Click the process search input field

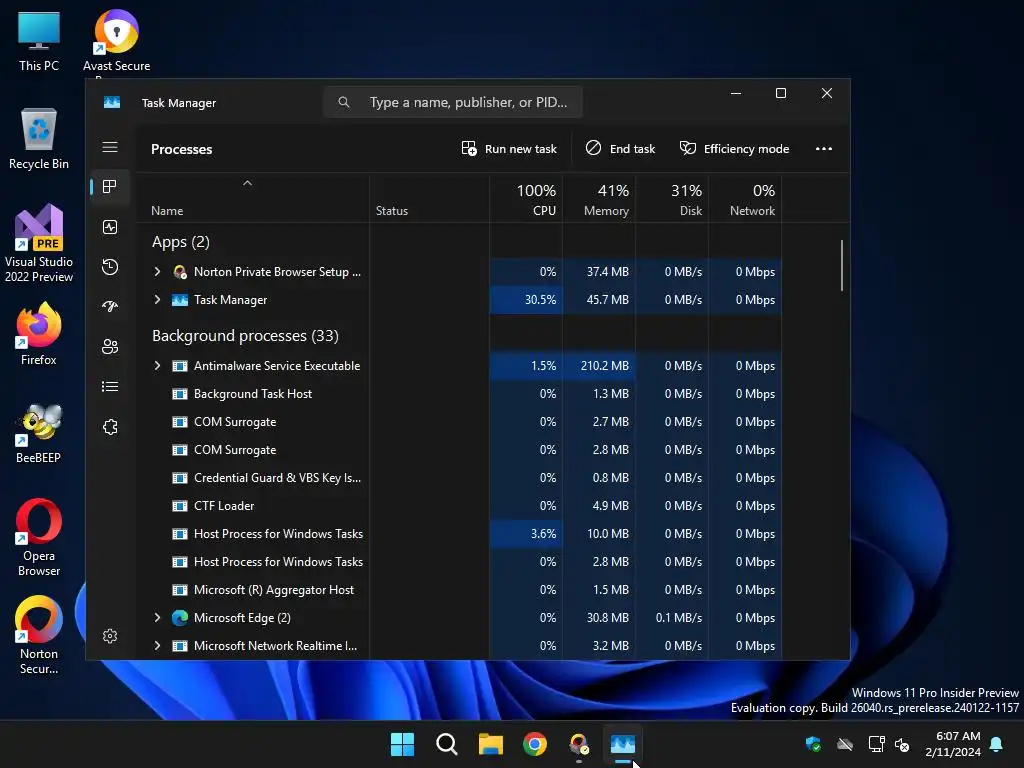[453, 102]
